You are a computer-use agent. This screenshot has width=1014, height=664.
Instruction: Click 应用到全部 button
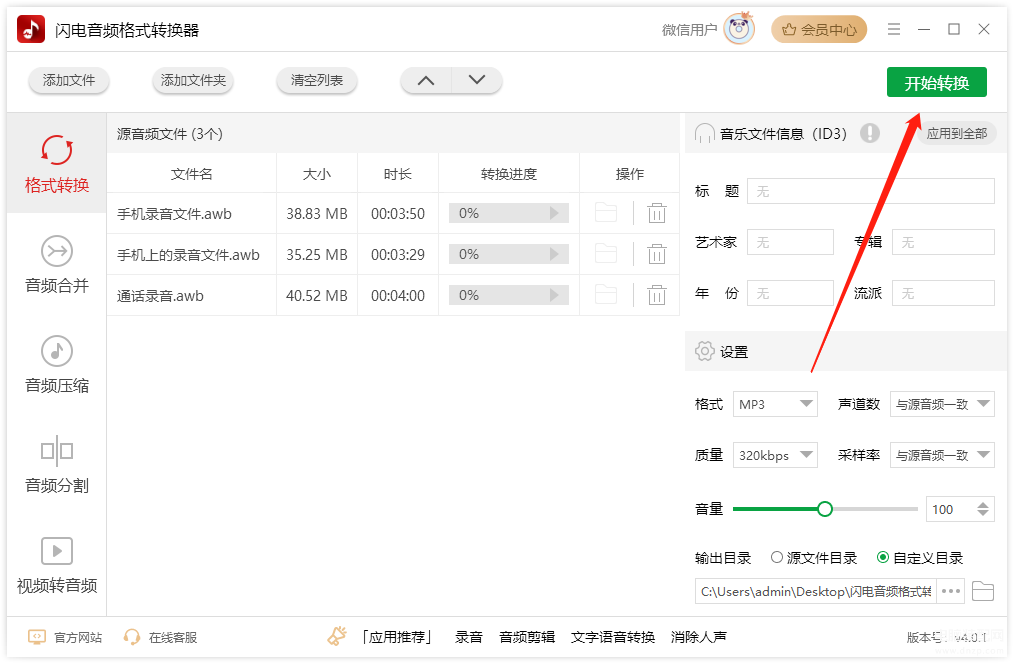click(956, 133)
